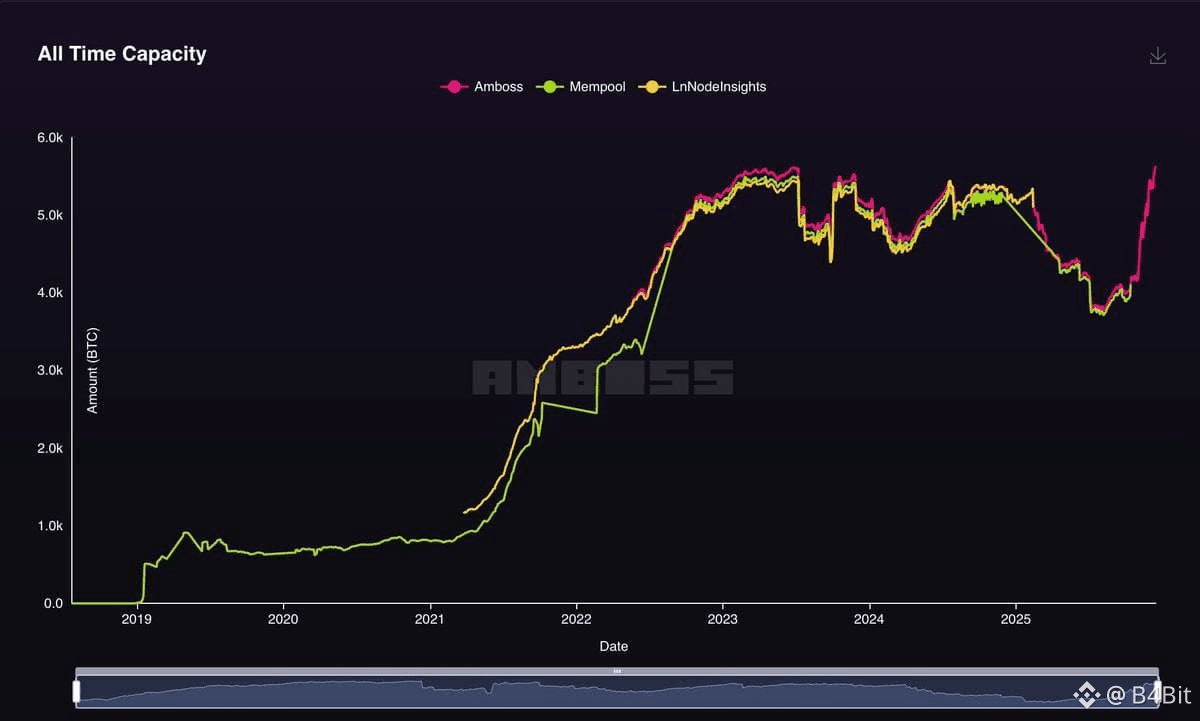Click the 2.0k y-axis value
The width and height of the screenshot is (1200, 721).
point(50,448)
